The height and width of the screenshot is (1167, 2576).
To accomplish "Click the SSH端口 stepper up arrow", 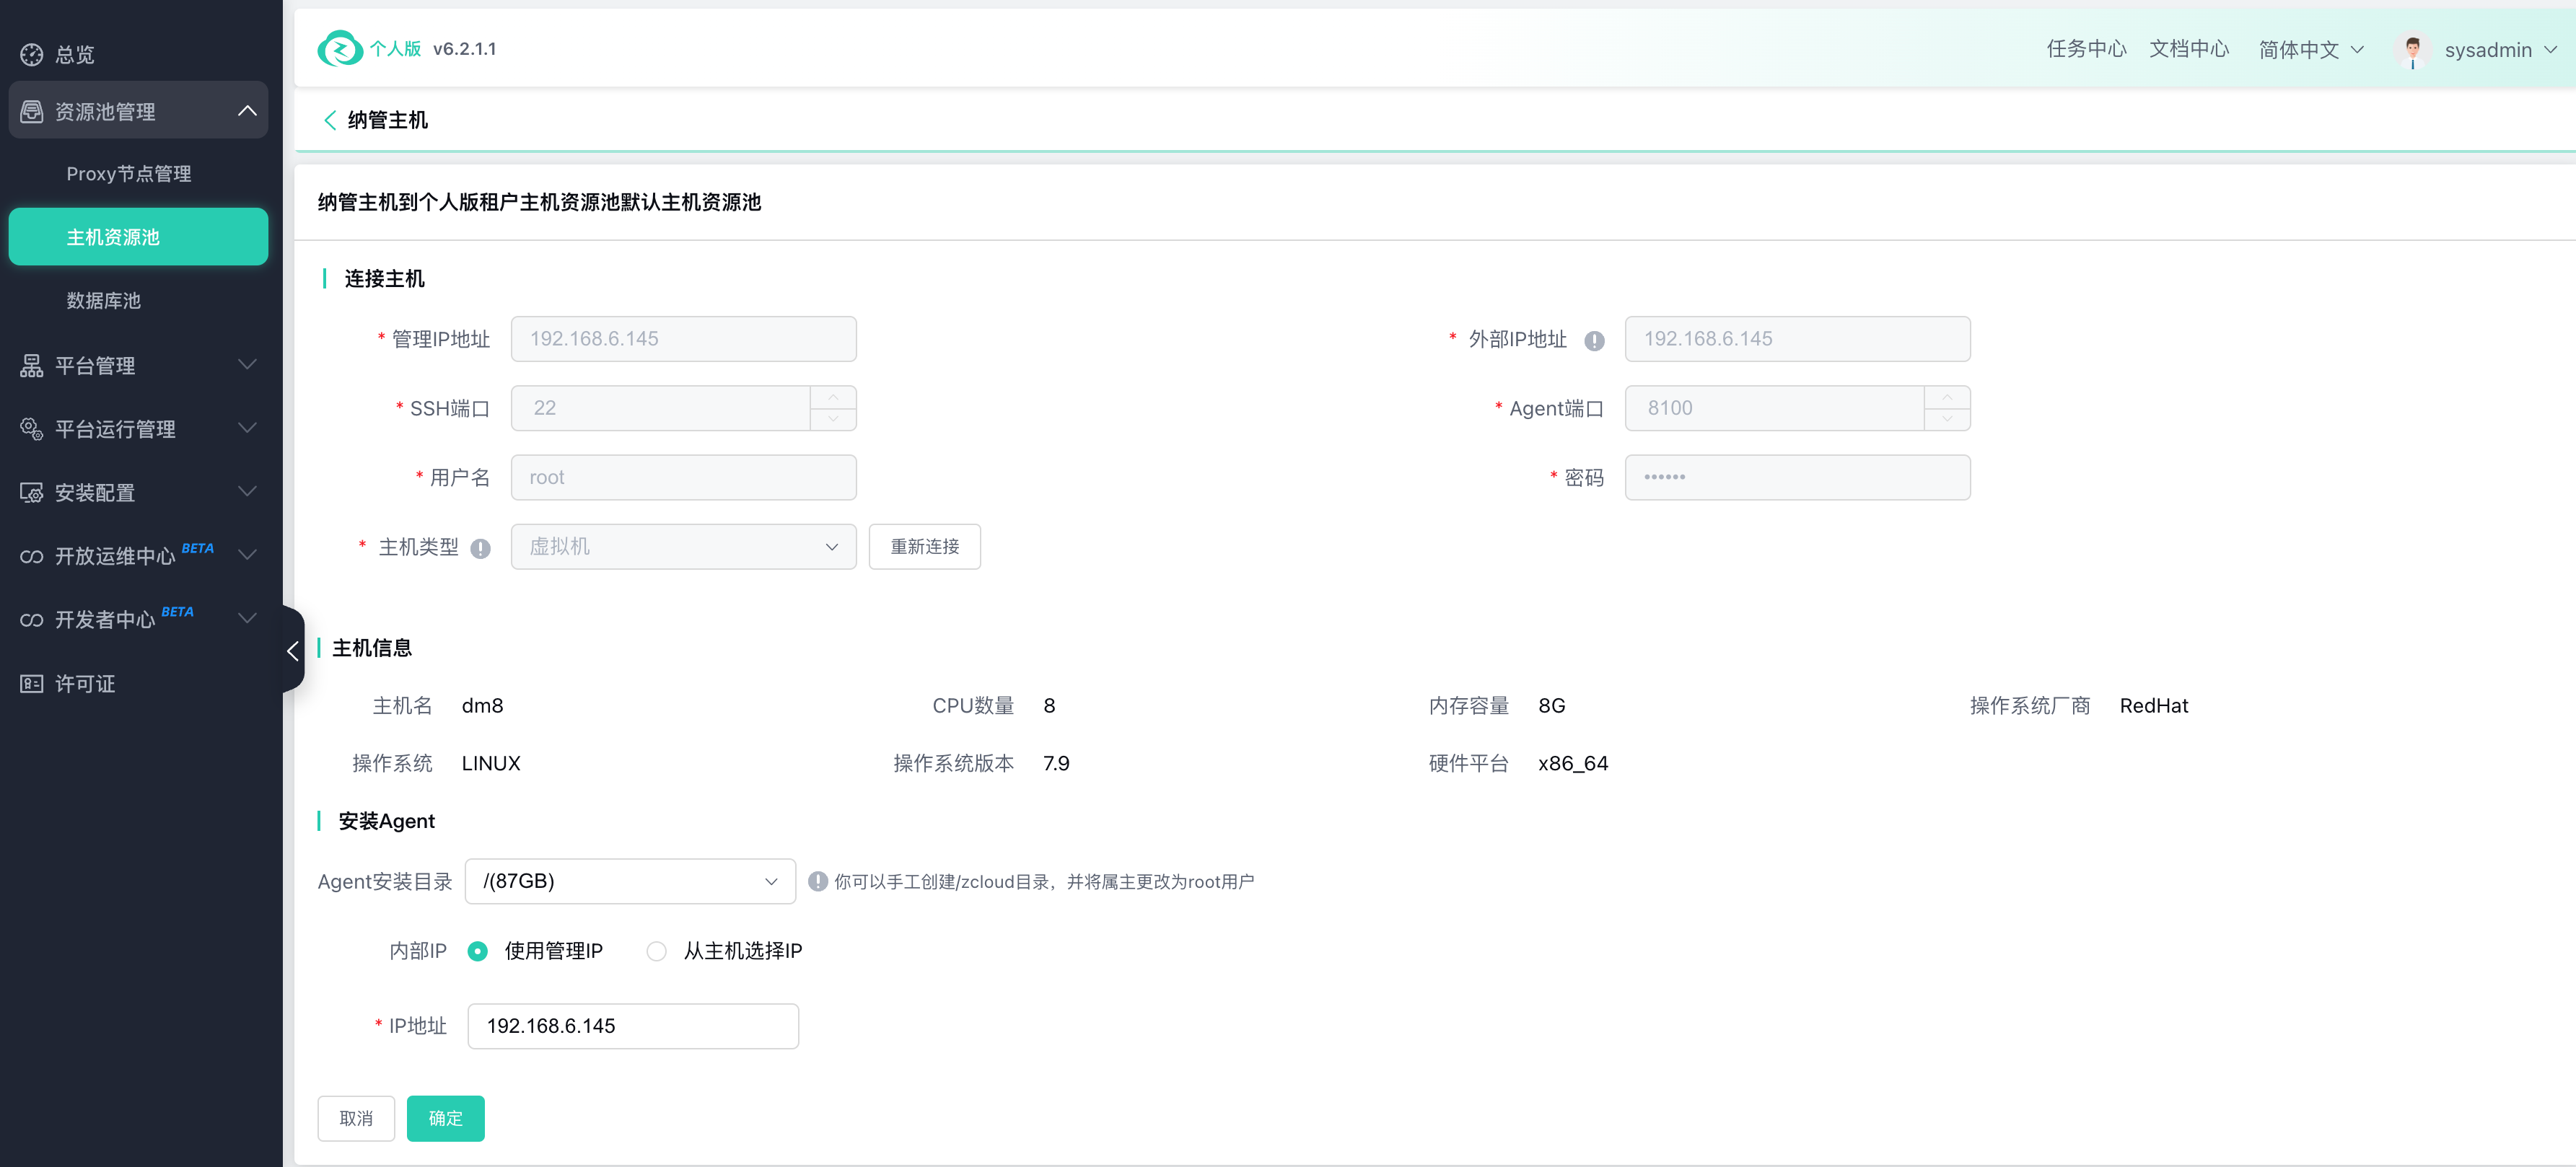I will pyautogui.click(x=833, y=397).
